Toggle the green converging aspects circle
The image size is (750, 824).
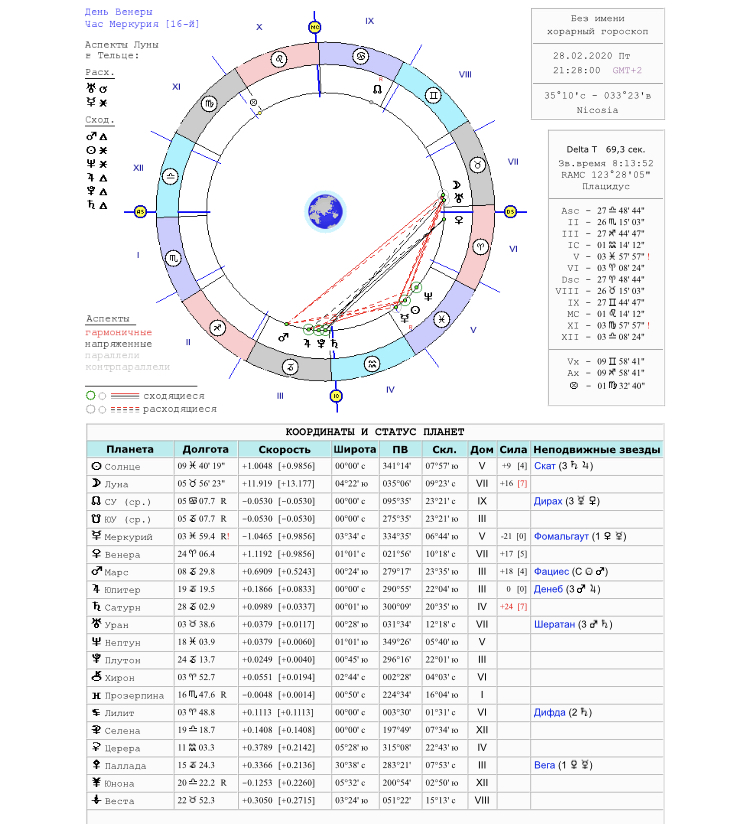point(90,396)
